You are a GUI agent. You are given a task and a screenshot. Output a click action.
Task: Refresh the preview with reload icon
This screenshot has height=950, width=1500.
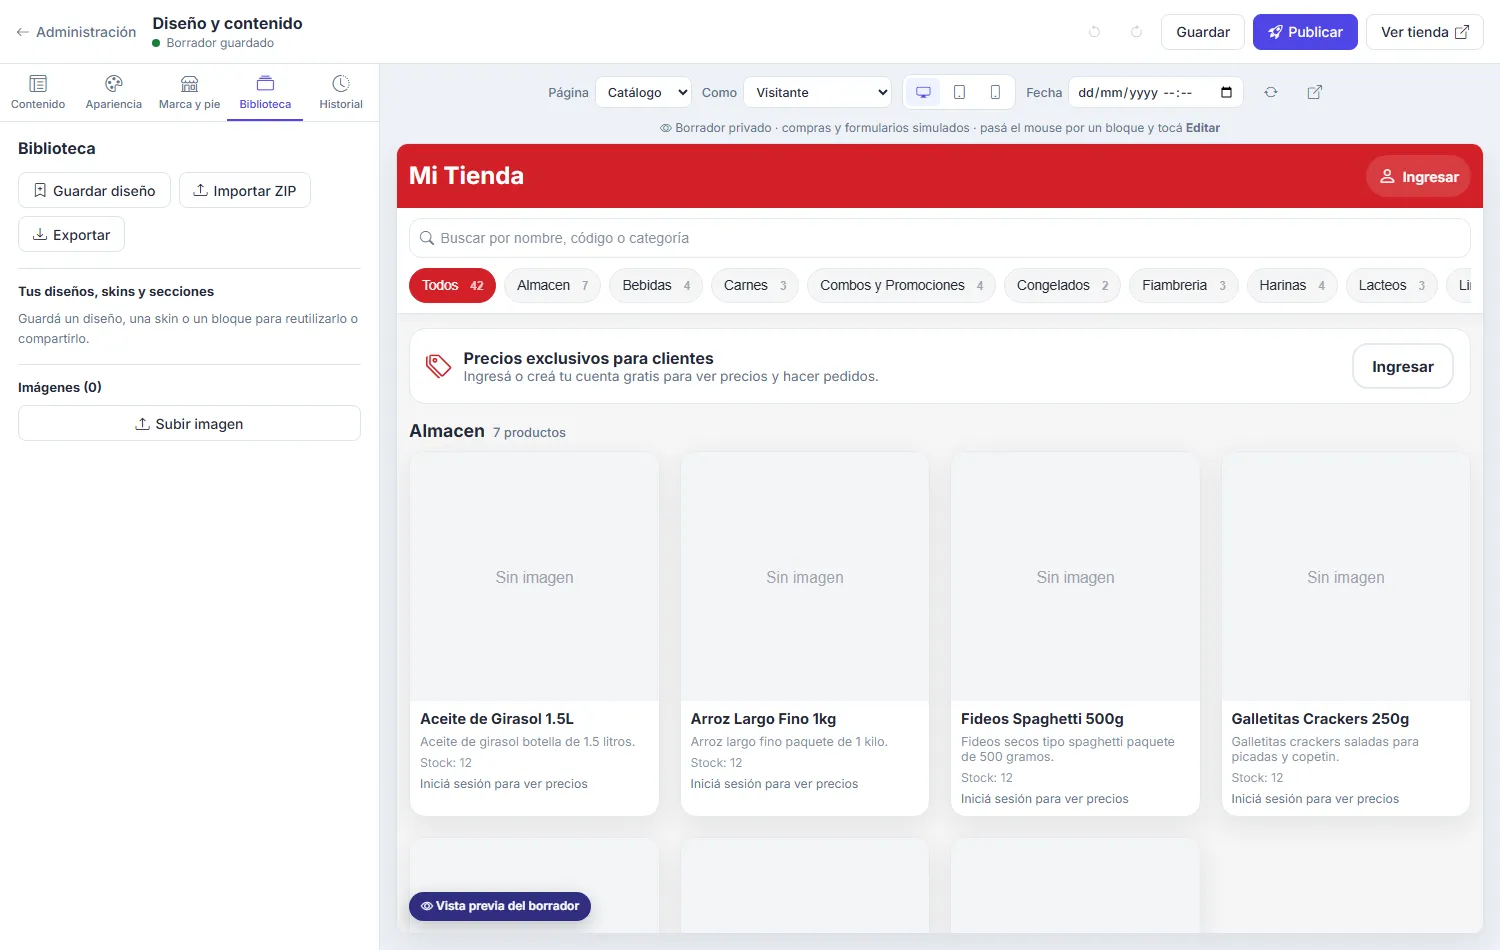tap(1270, 92)
